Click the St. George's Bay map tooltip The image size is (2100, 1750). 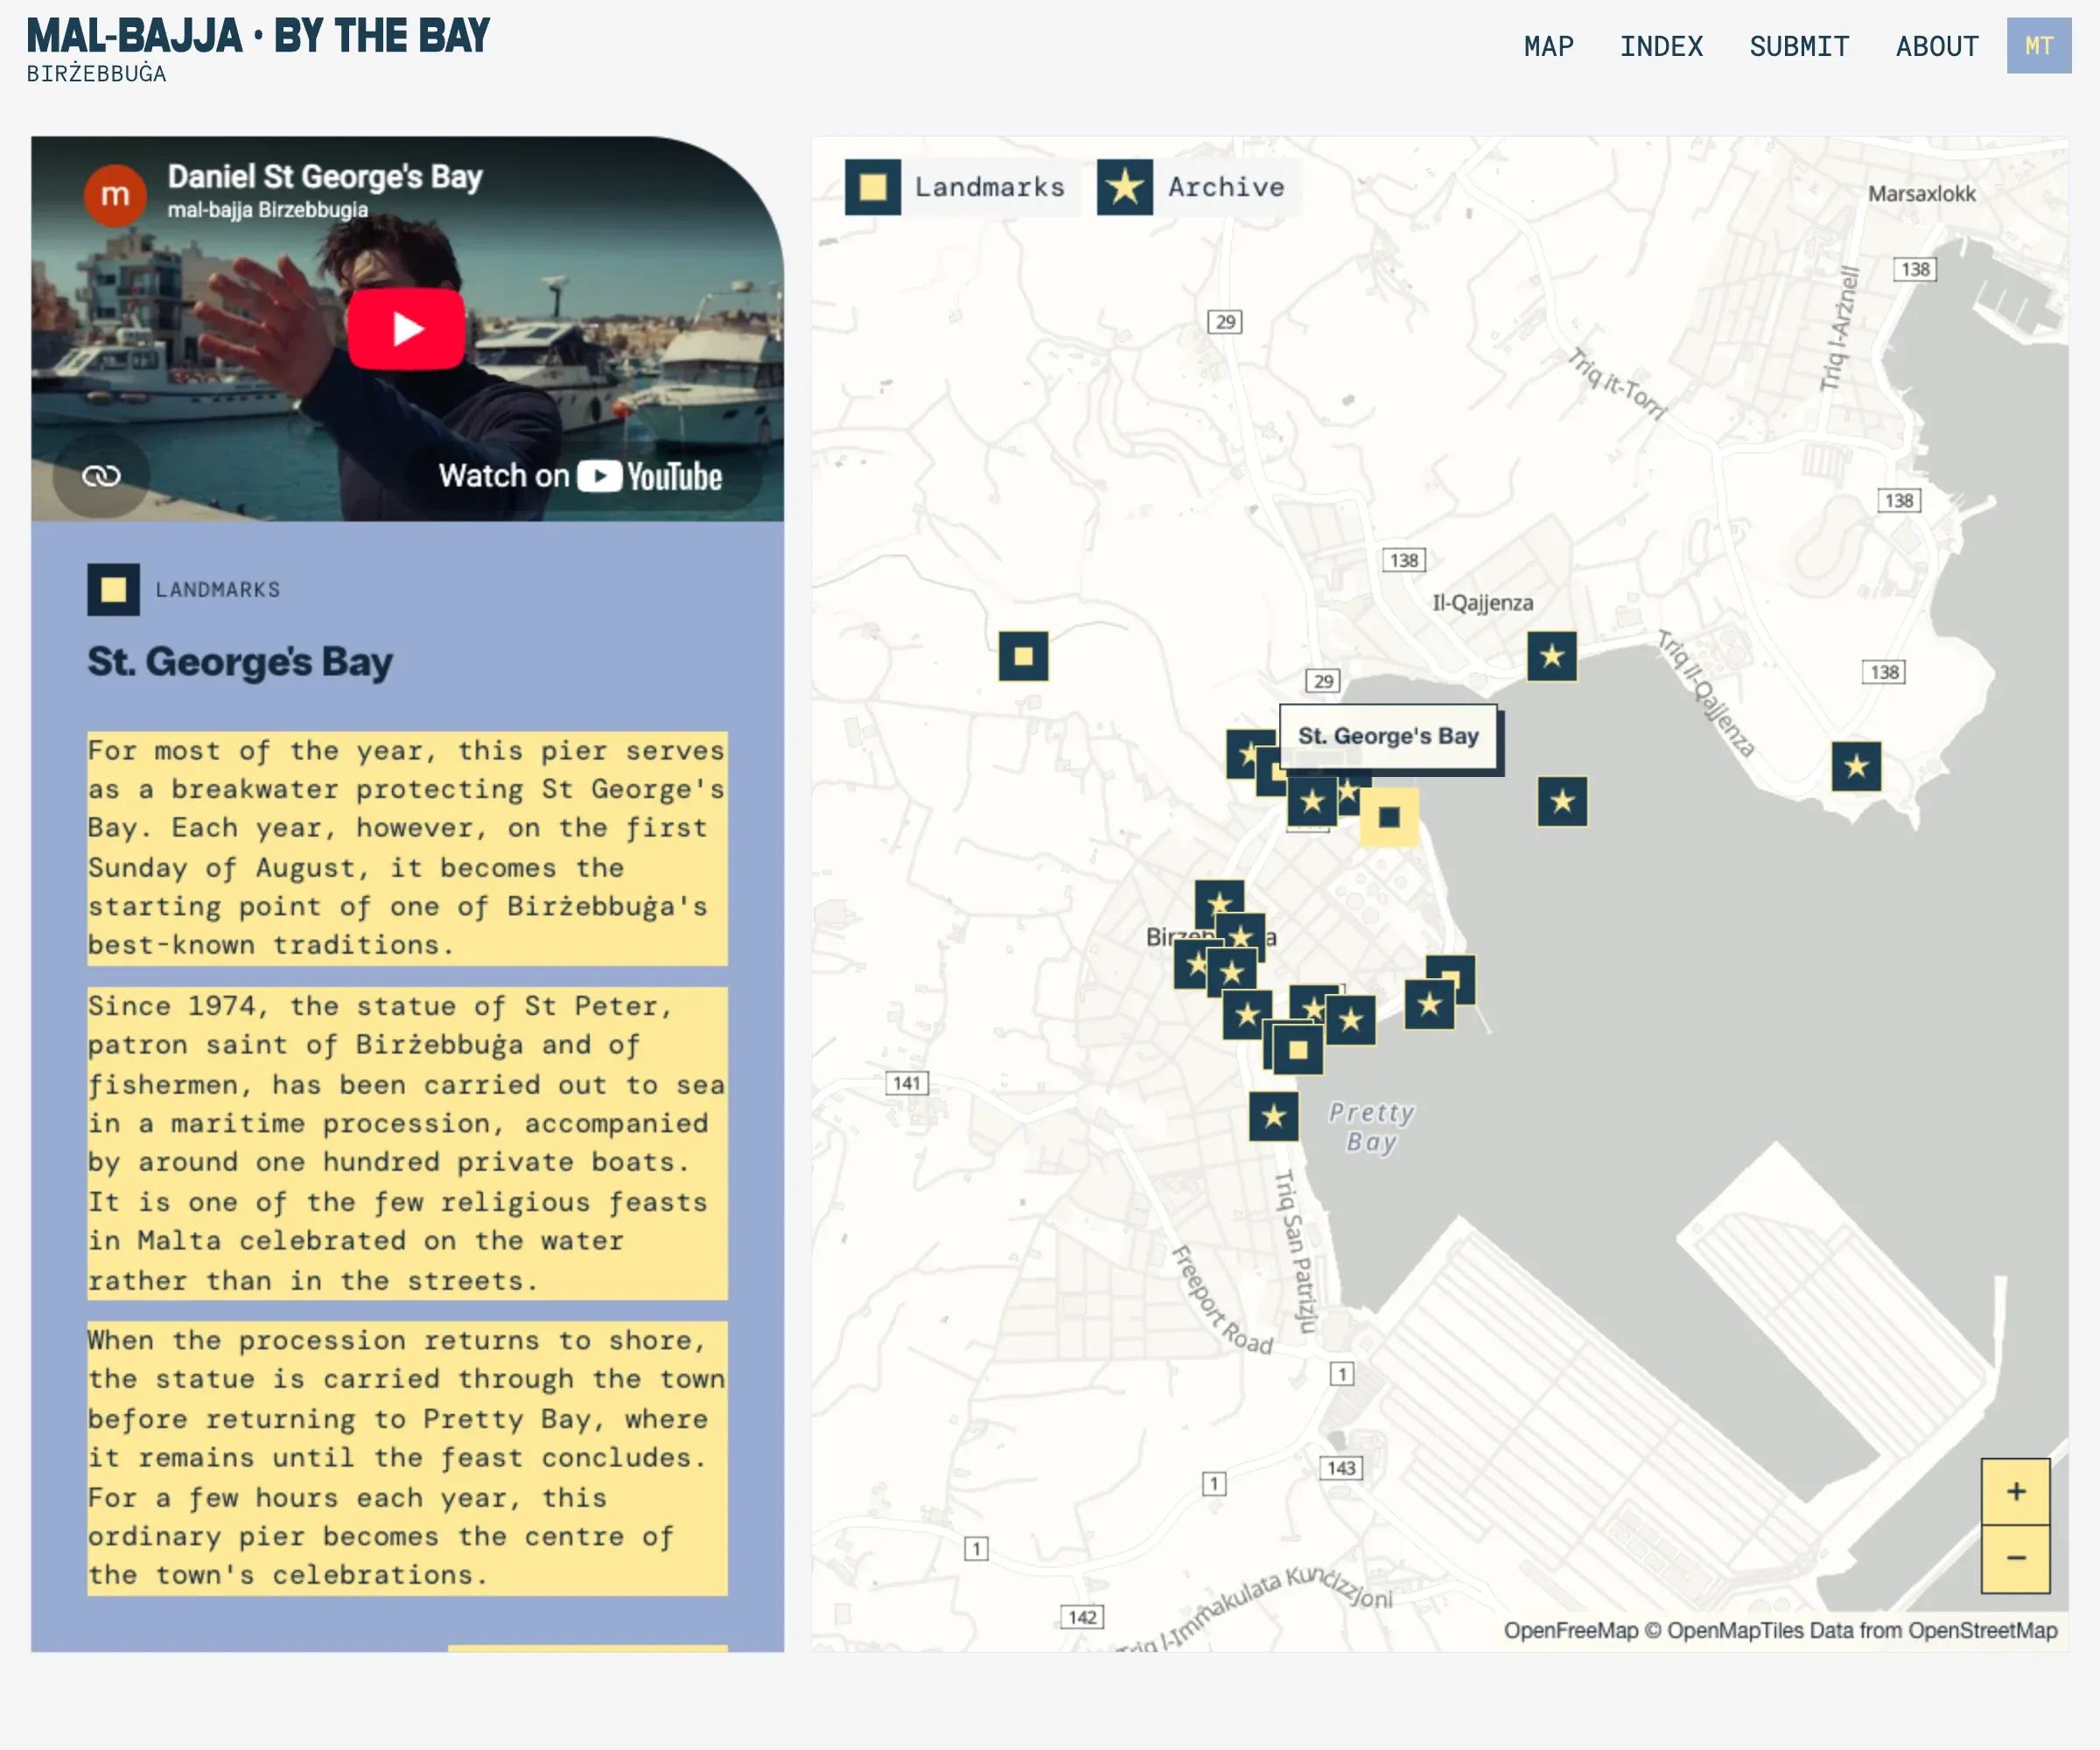point(1388,736)
